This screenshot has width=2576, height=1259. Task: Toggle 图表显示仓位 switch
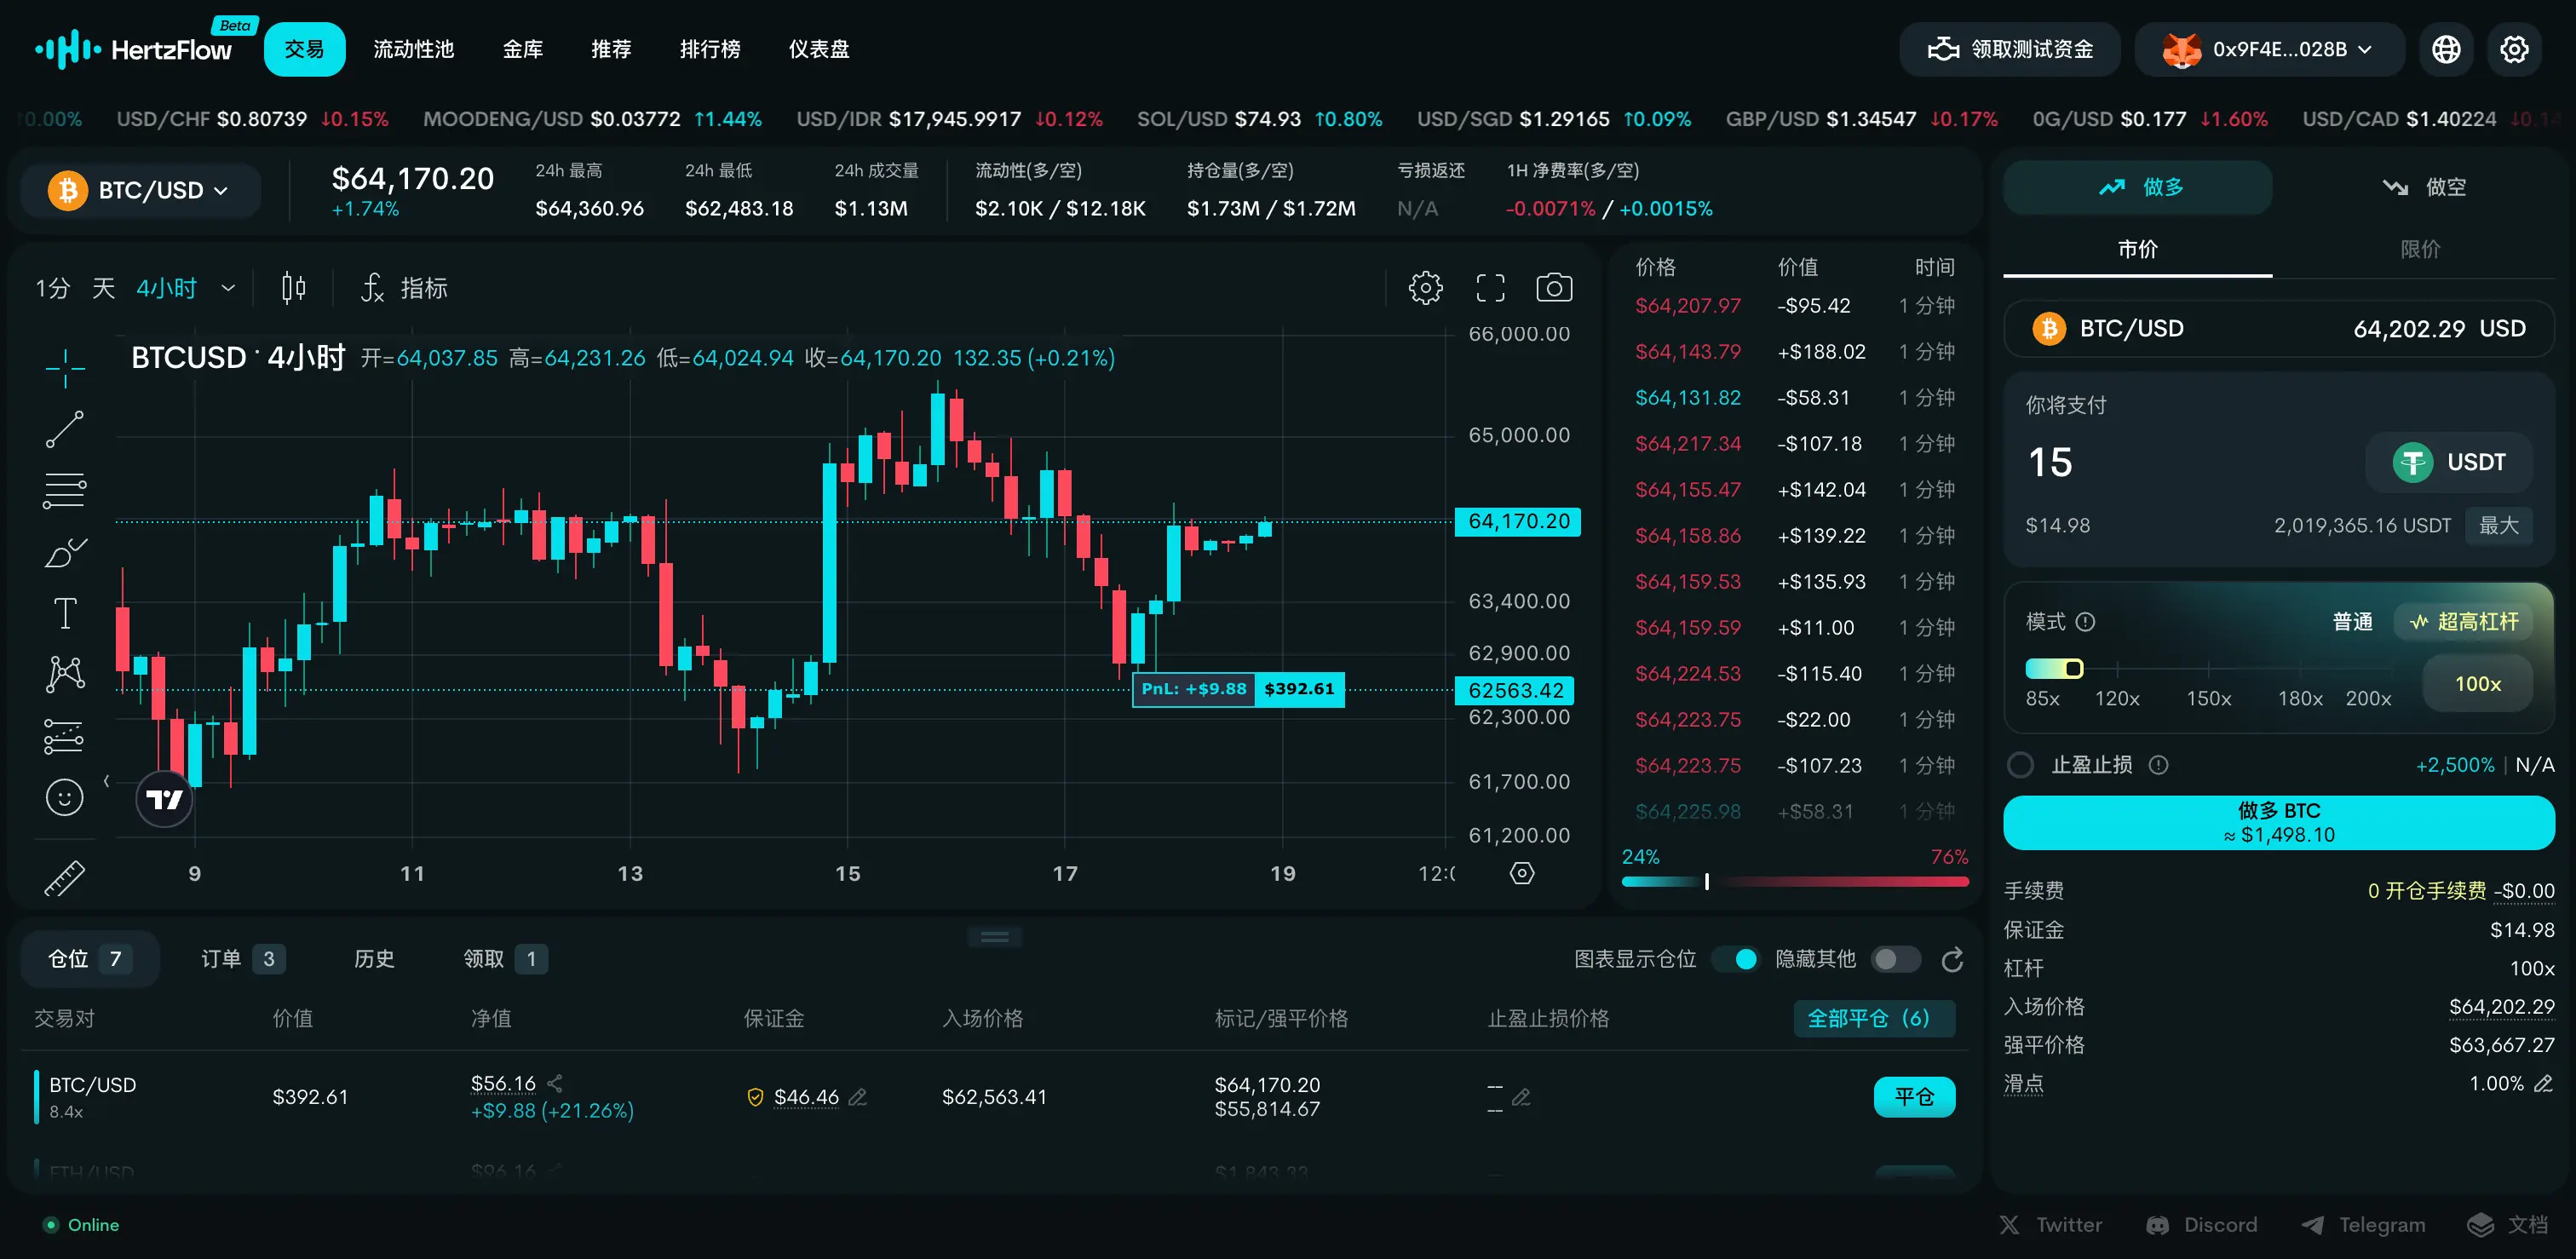(x=1736, y=959)
